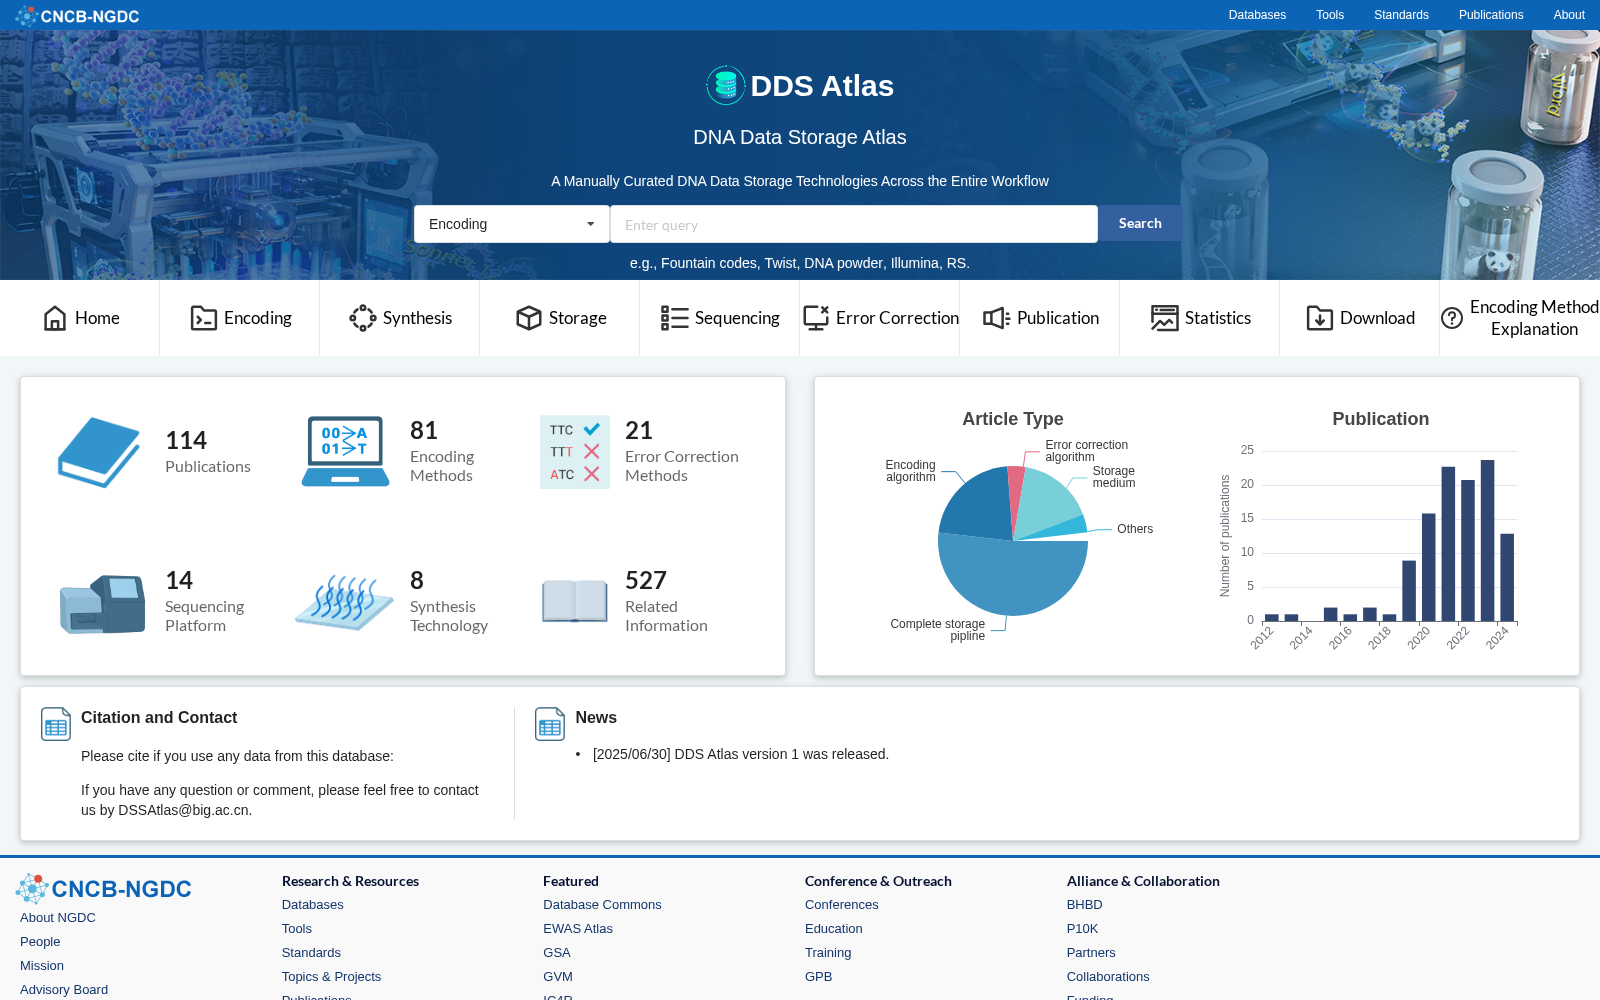Click the CNCB-NGDC logo in top bar
The image size is (1600, 1000).
tap(77, 16)
